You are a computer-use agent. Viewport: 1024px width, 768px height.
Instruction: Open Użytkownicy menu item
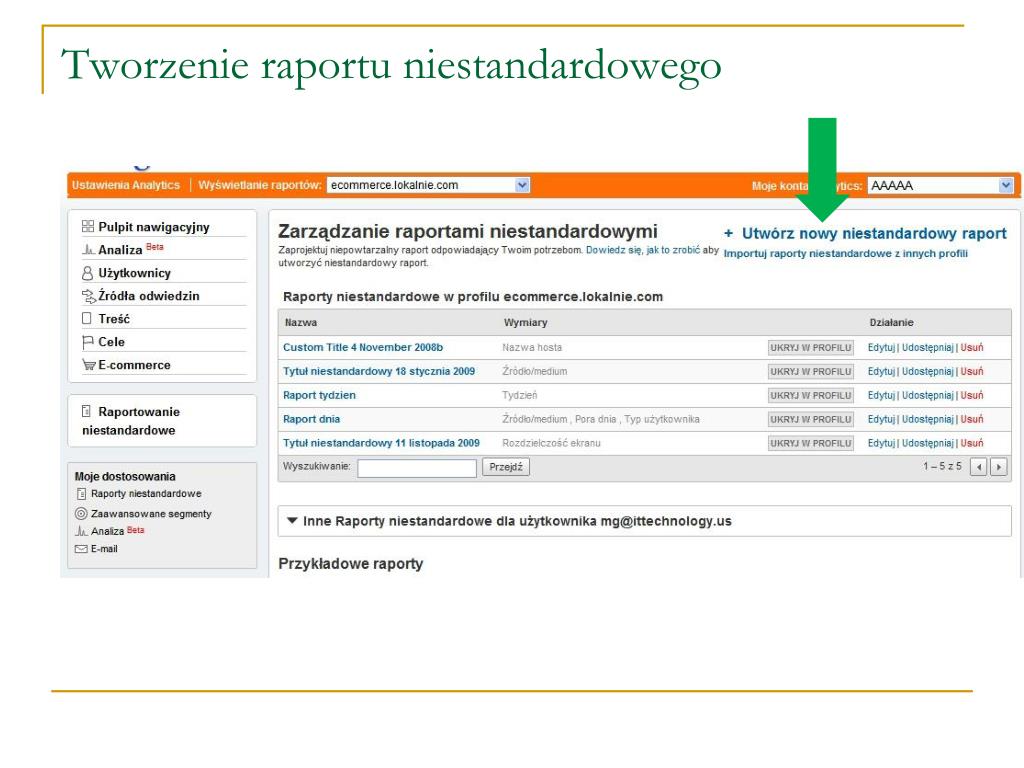click(135, 273)
